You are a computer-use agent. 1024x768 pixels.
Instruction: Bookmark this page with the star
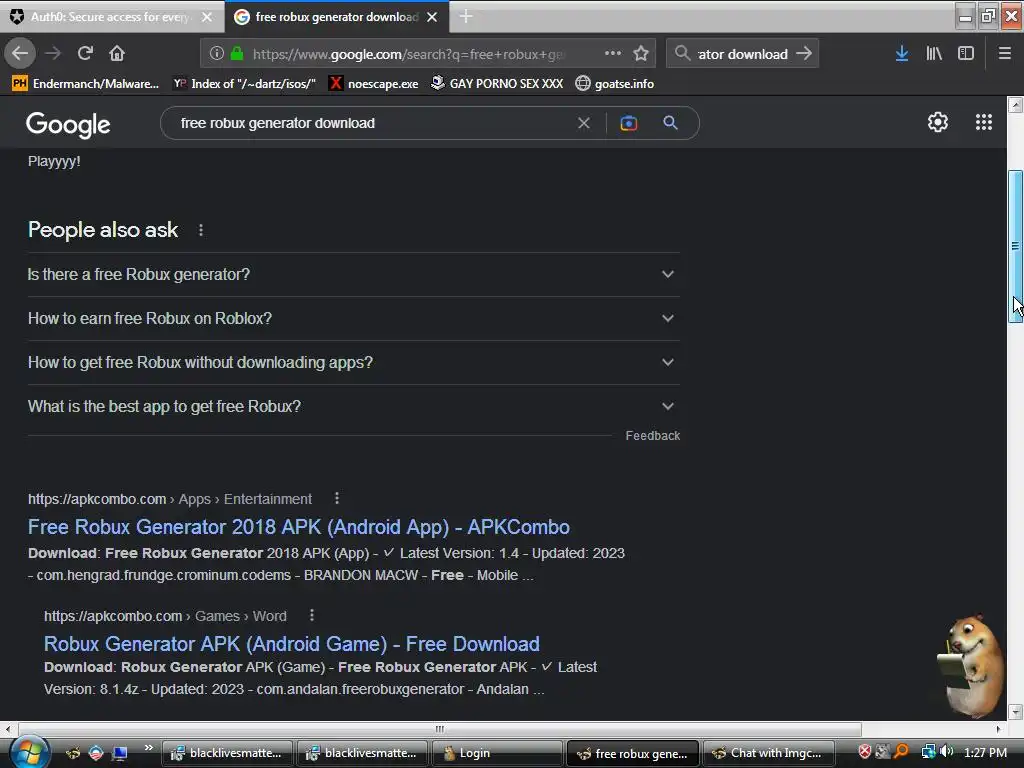click(x=641, y=53)
